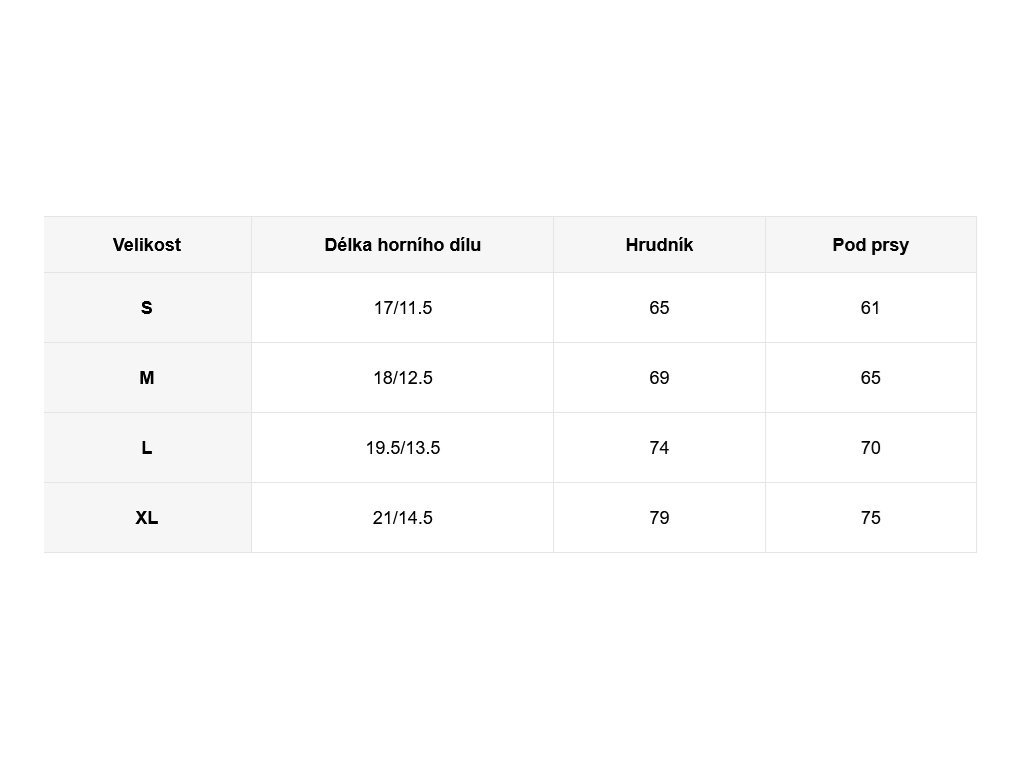Select the chest value 69
Screen dimensions: 1024x768
(x=659, y=377)
